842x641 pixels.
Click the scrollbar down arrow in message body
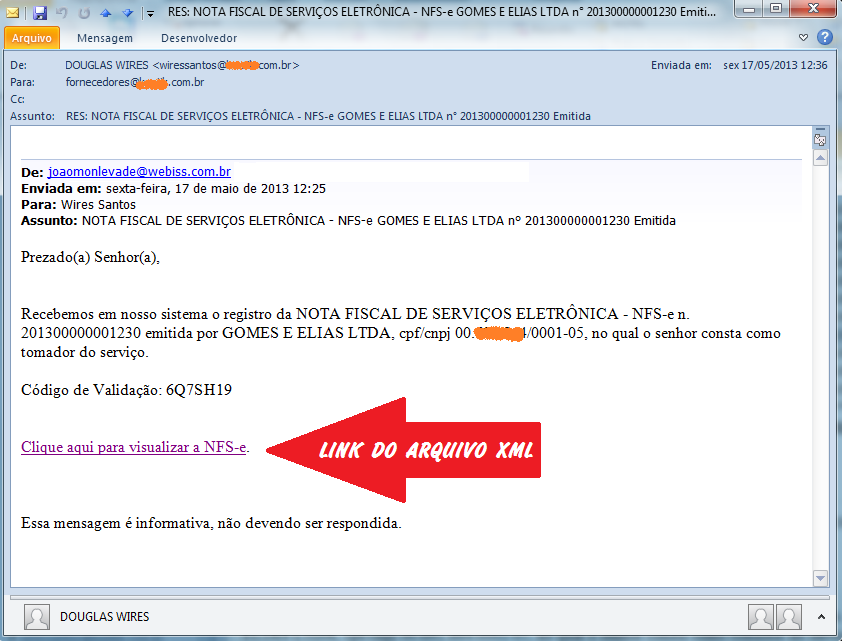click(x=820, y=578)
